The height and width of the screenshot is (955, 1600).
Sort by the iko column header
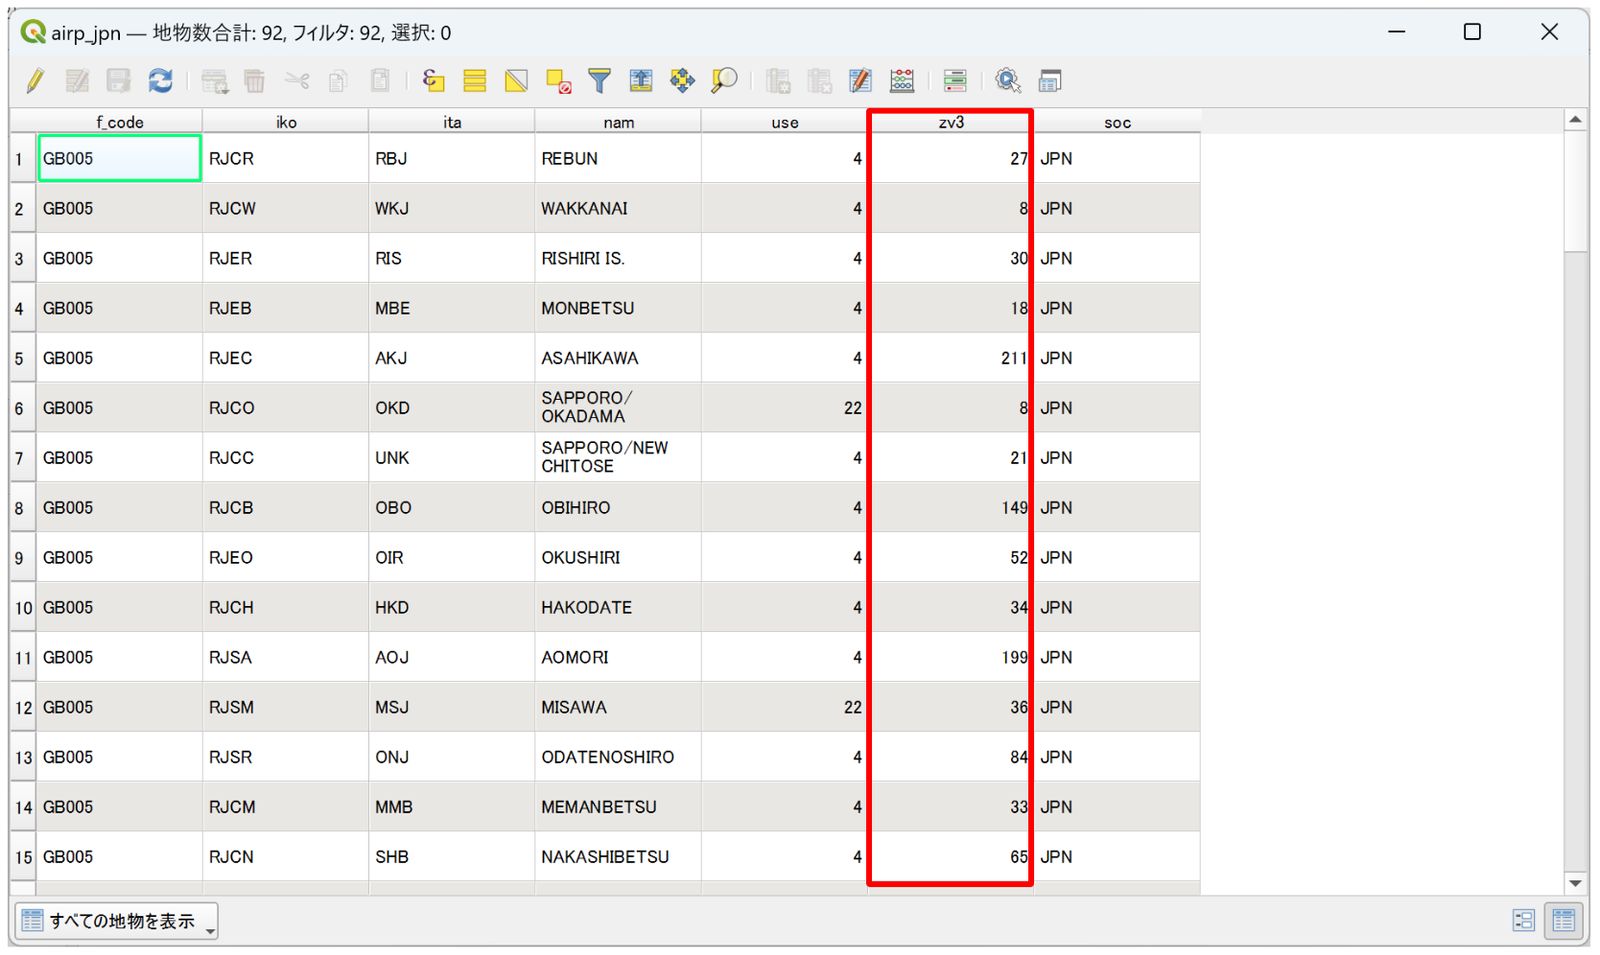[286, 122]
